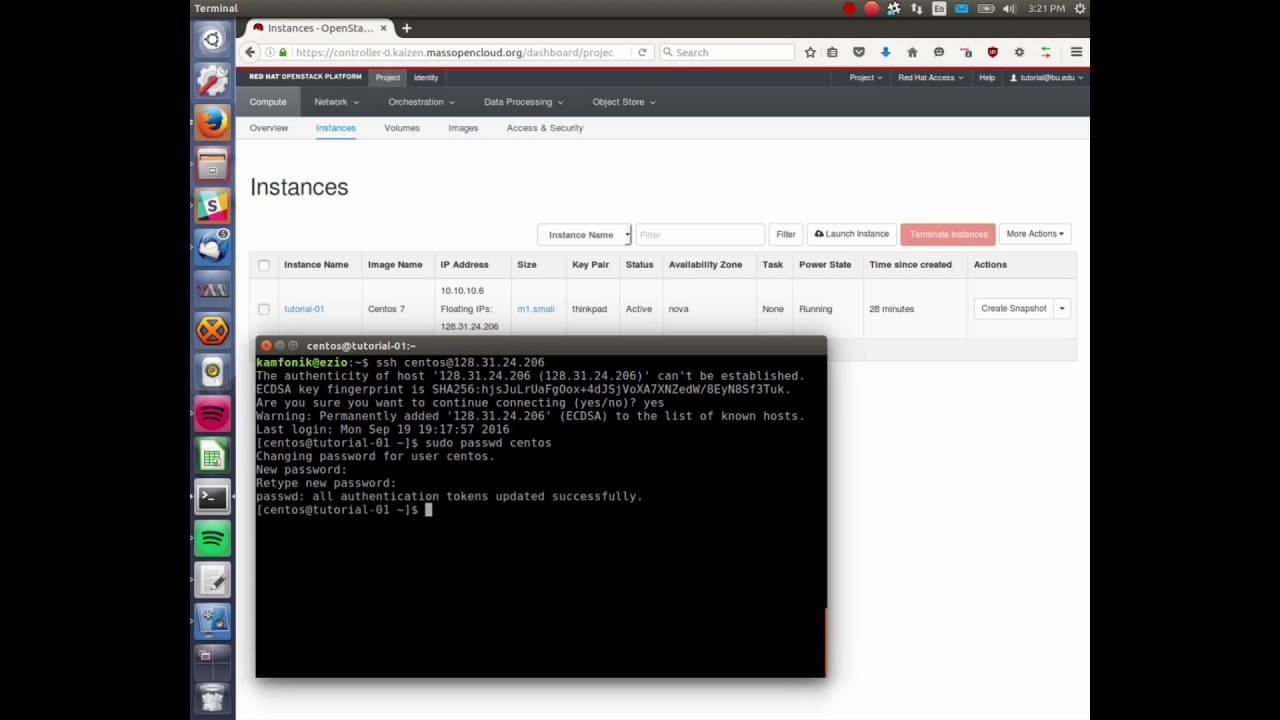
Task: Open the Files manager in the launcher
Action: pos(212,164)
